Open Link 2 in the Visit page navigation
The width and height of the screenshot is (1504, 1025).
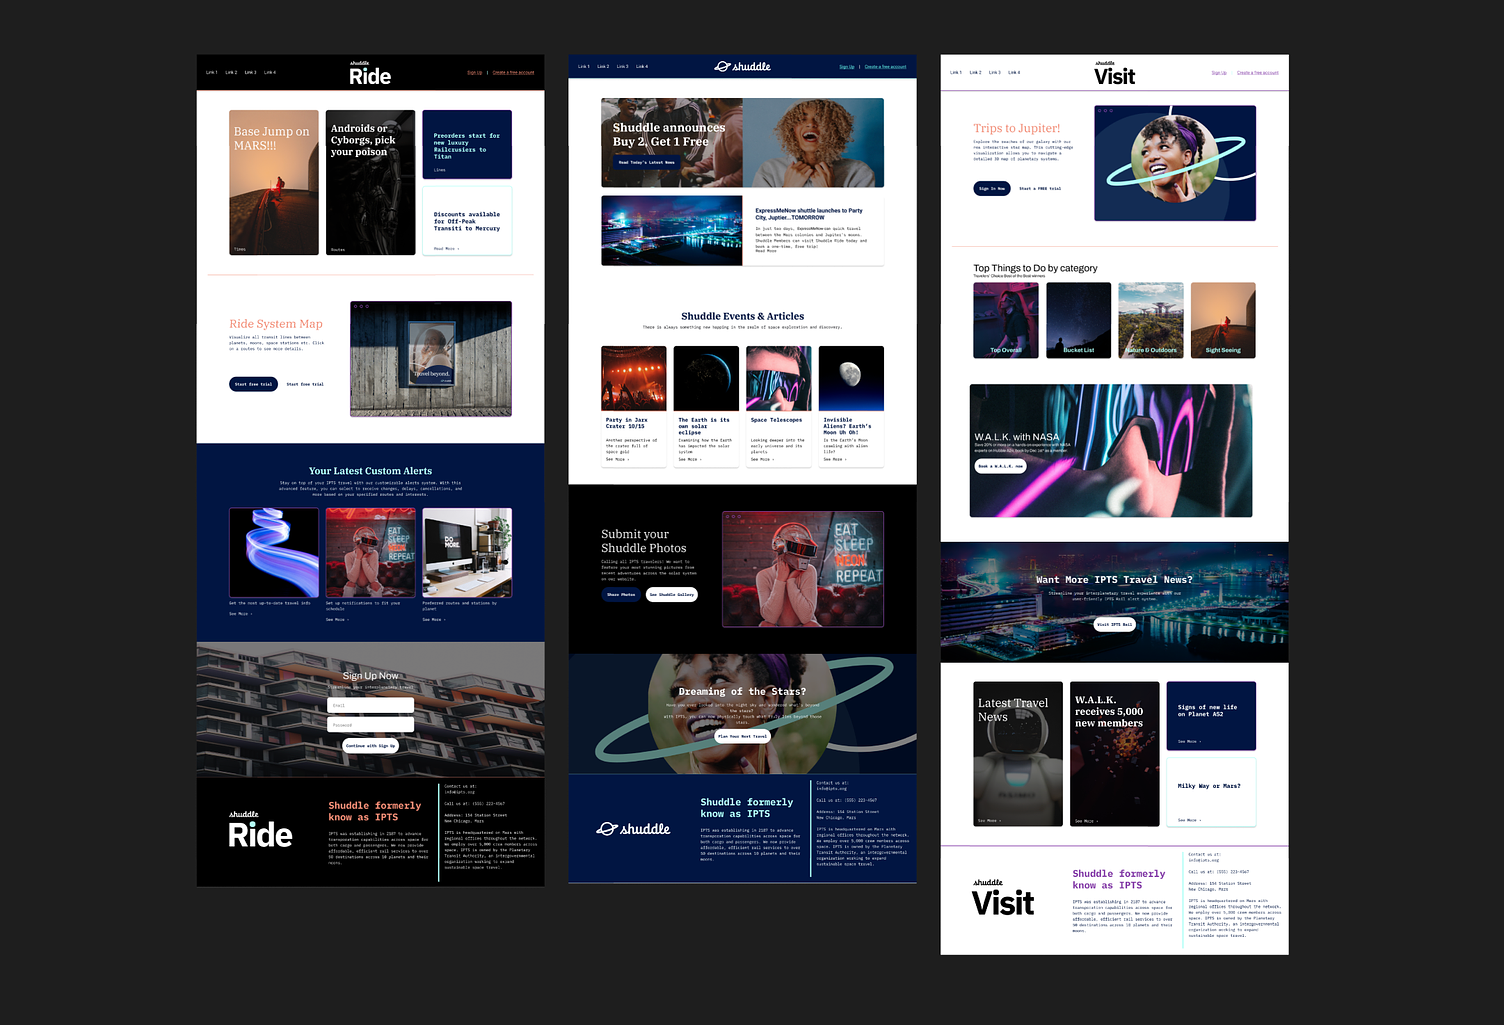coord(975,72)
